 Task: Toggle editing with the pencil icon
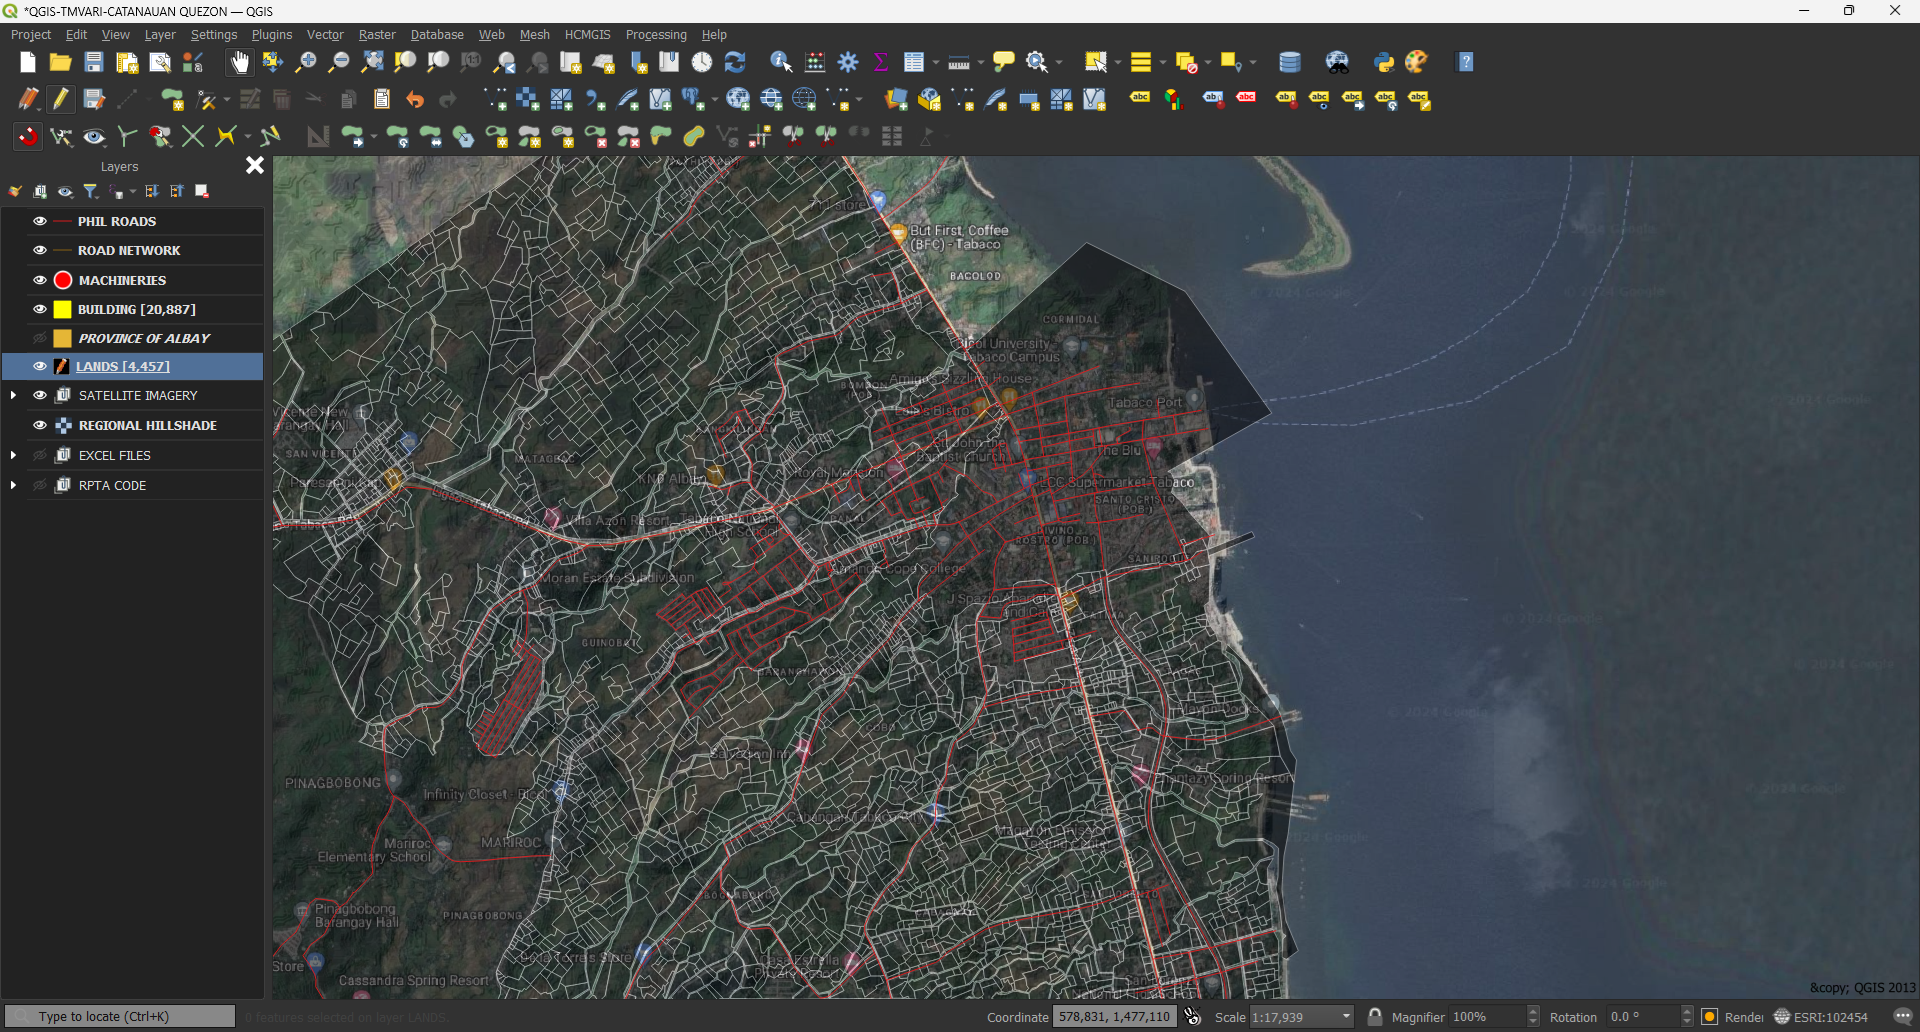pyautogui.click(x=60, y=99)
